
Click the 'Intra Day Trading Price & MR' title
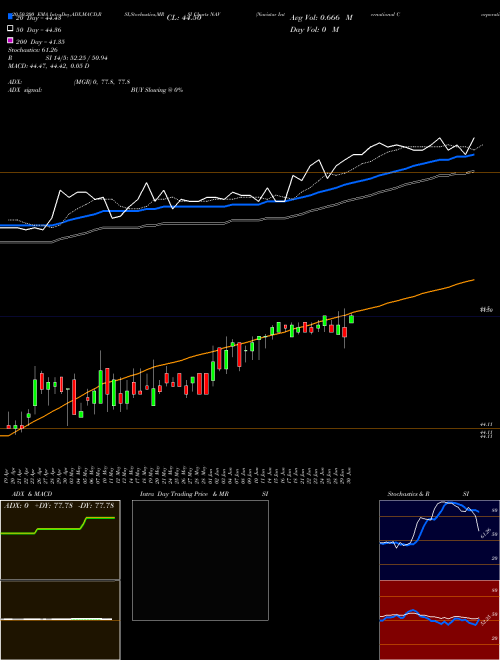click(184, 494)
